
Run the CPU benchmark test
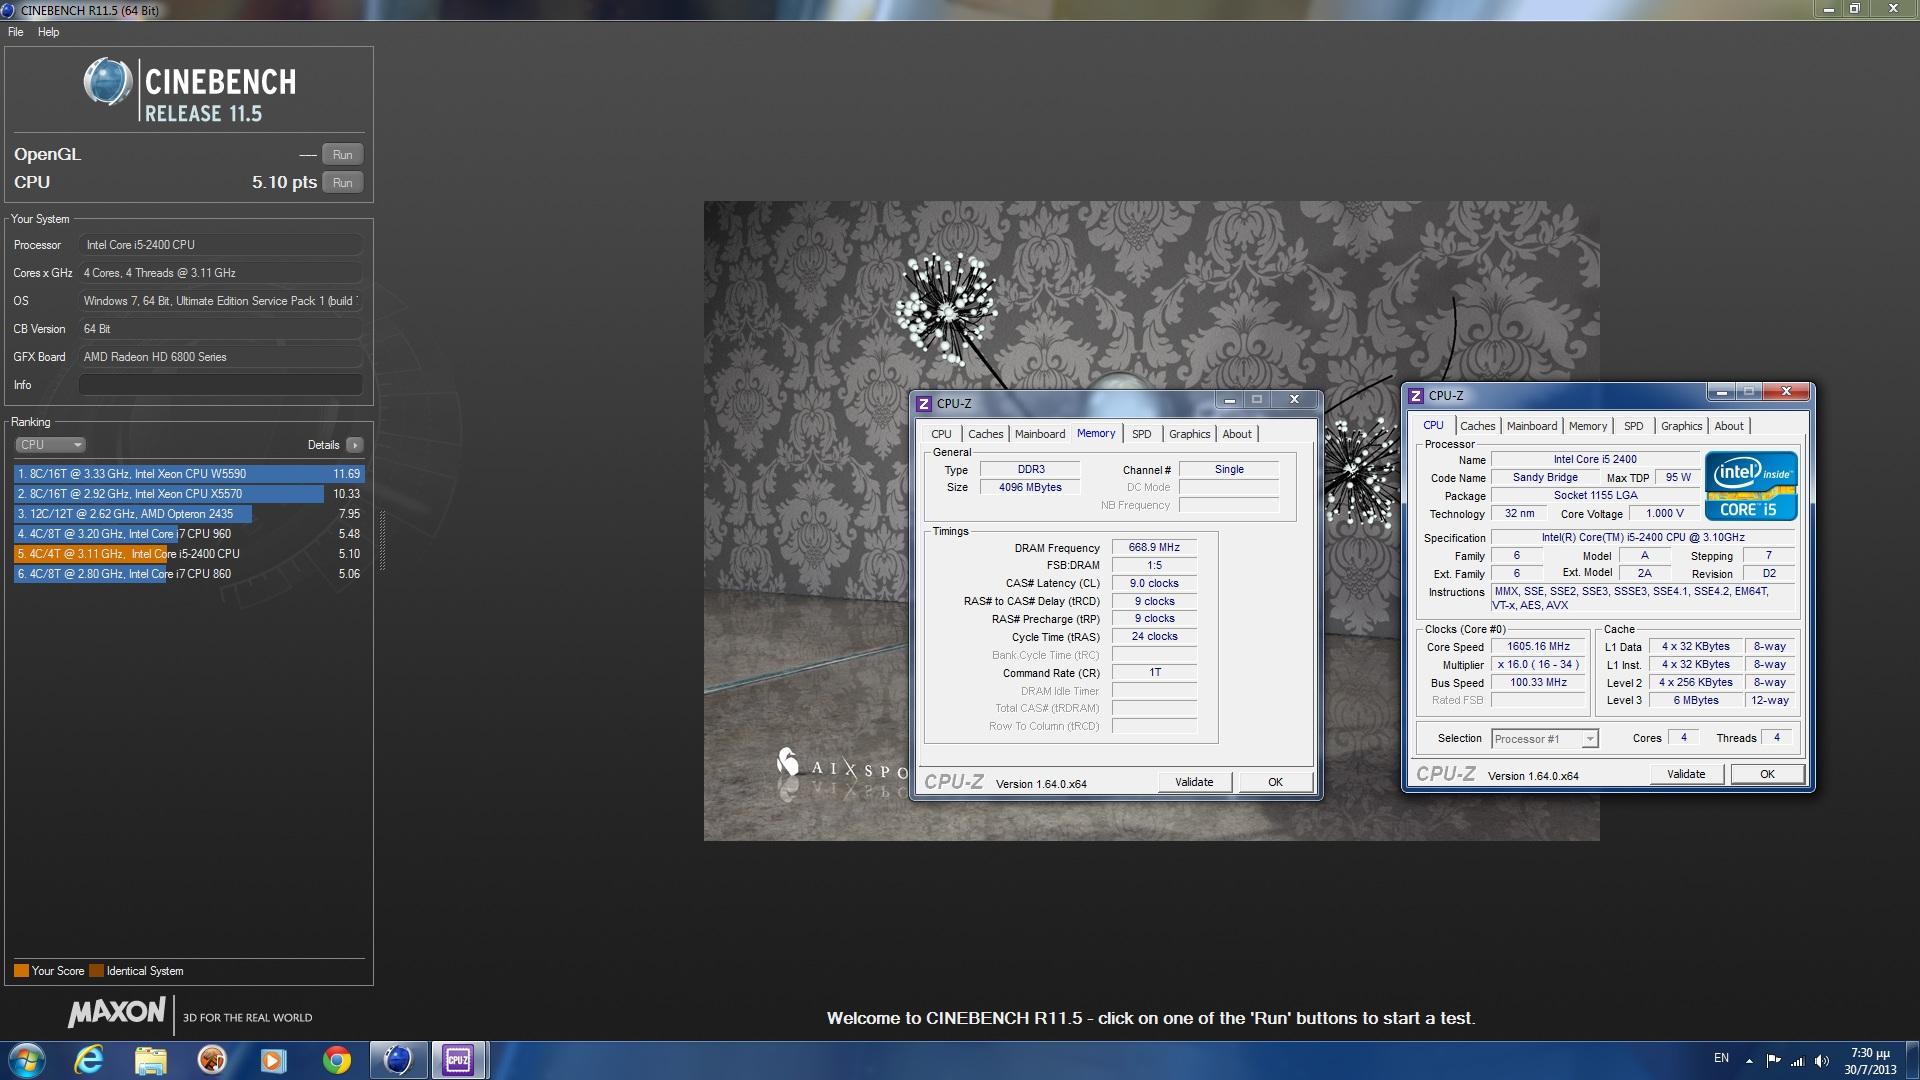pyautogui.click(x=342, y=183)
